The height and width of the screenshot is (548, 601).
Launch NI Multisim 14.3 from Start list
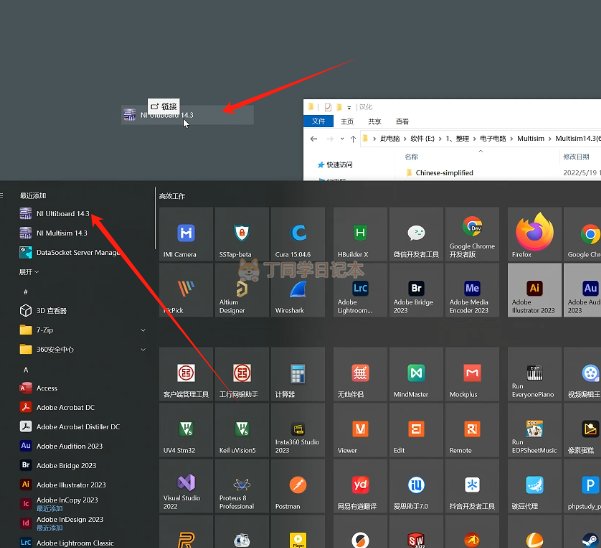coord(61,233)
